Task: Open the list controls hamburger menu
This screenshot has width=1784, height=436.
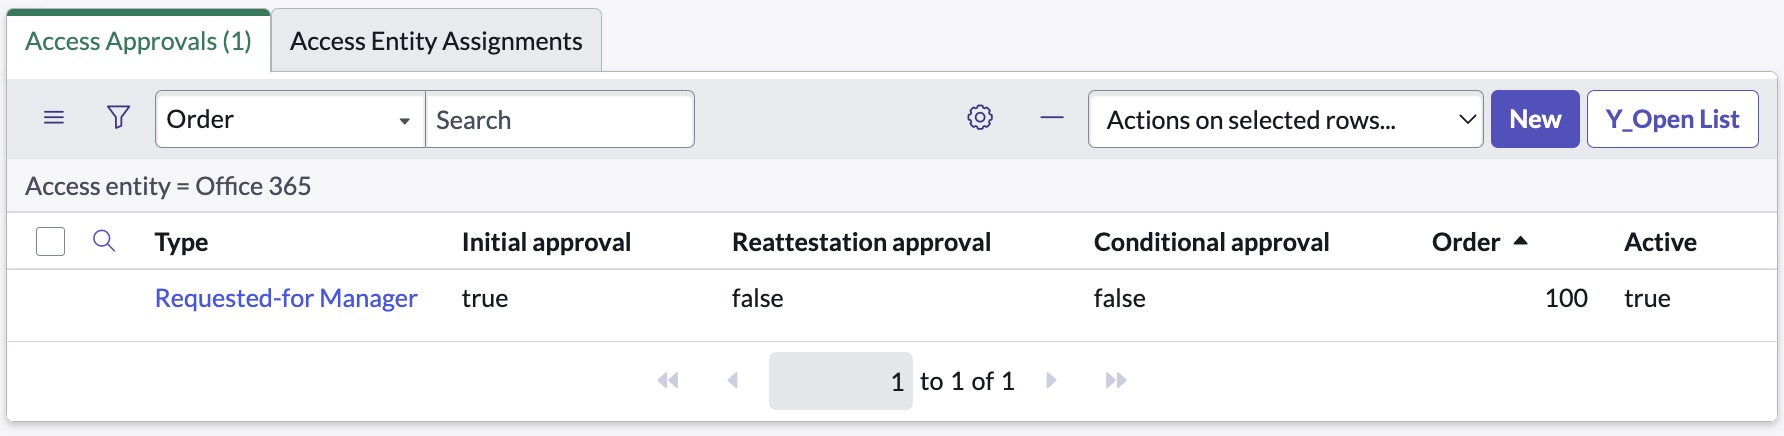Action: 54,118
